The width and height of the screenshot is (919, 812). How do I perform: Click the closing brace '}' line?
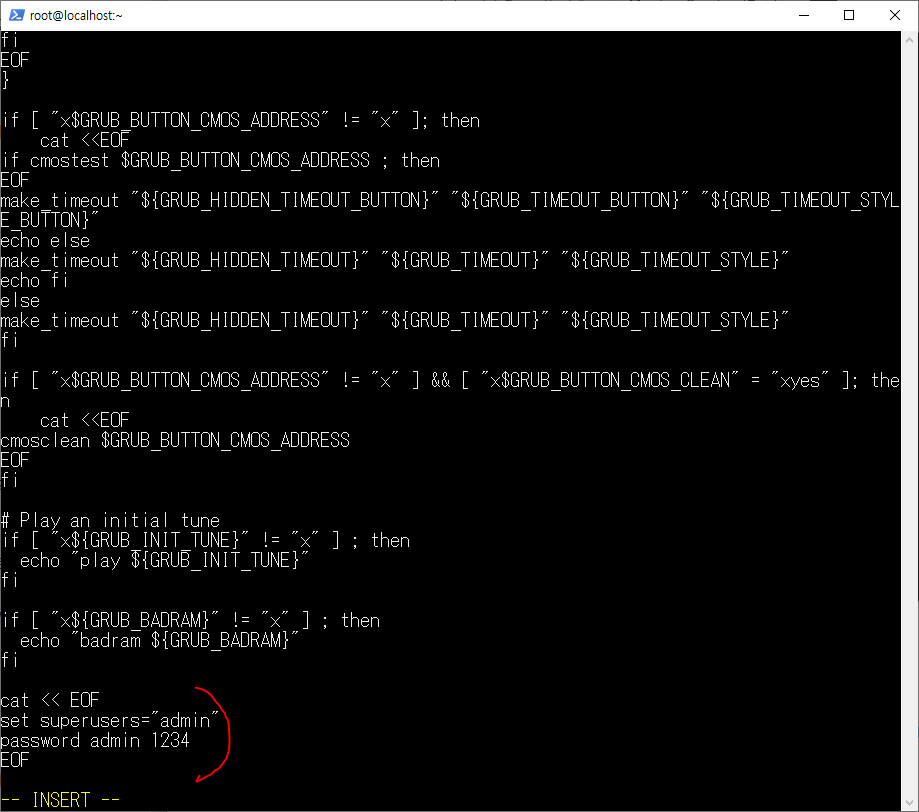pos(5,80)
